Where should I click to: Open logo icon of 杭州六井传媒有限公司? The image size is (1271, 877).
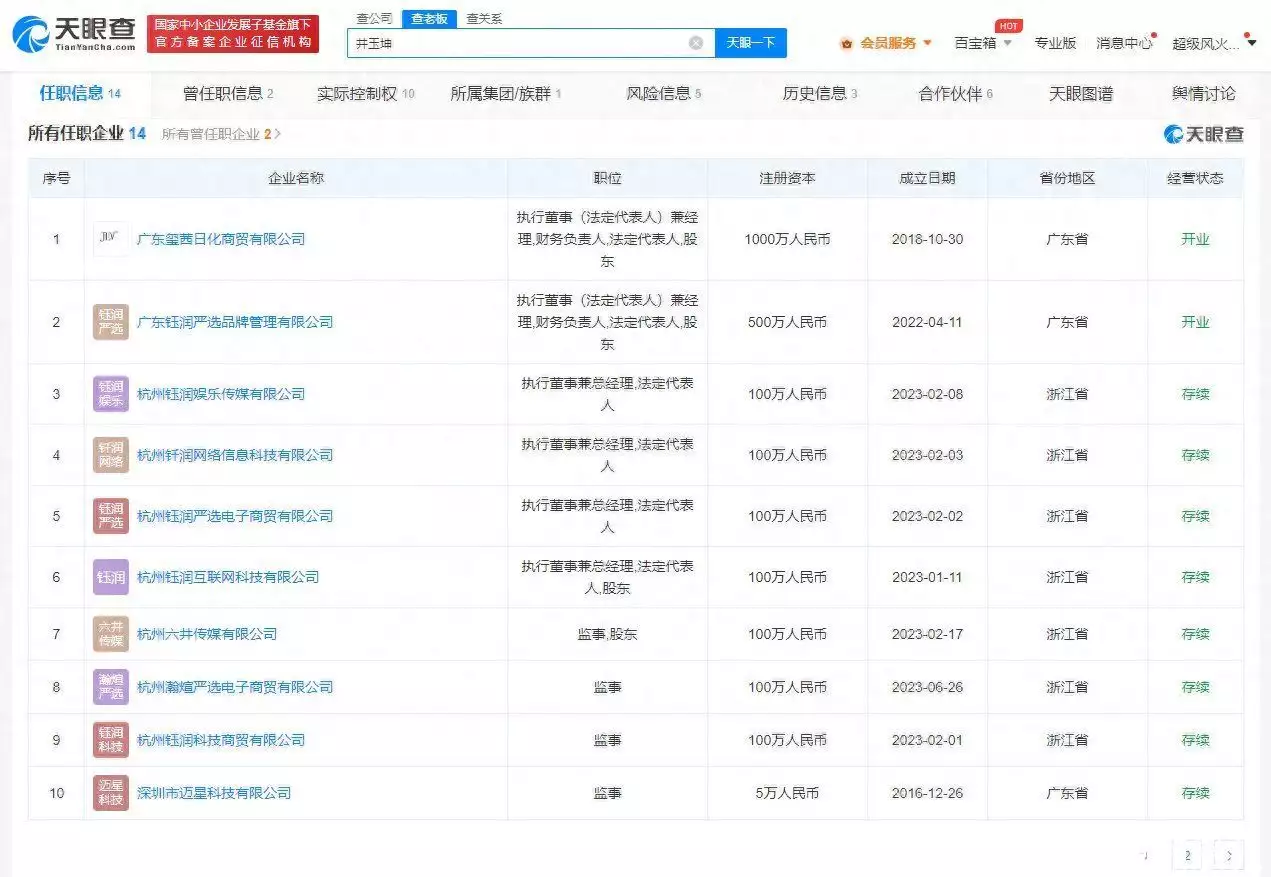point(111,634)
